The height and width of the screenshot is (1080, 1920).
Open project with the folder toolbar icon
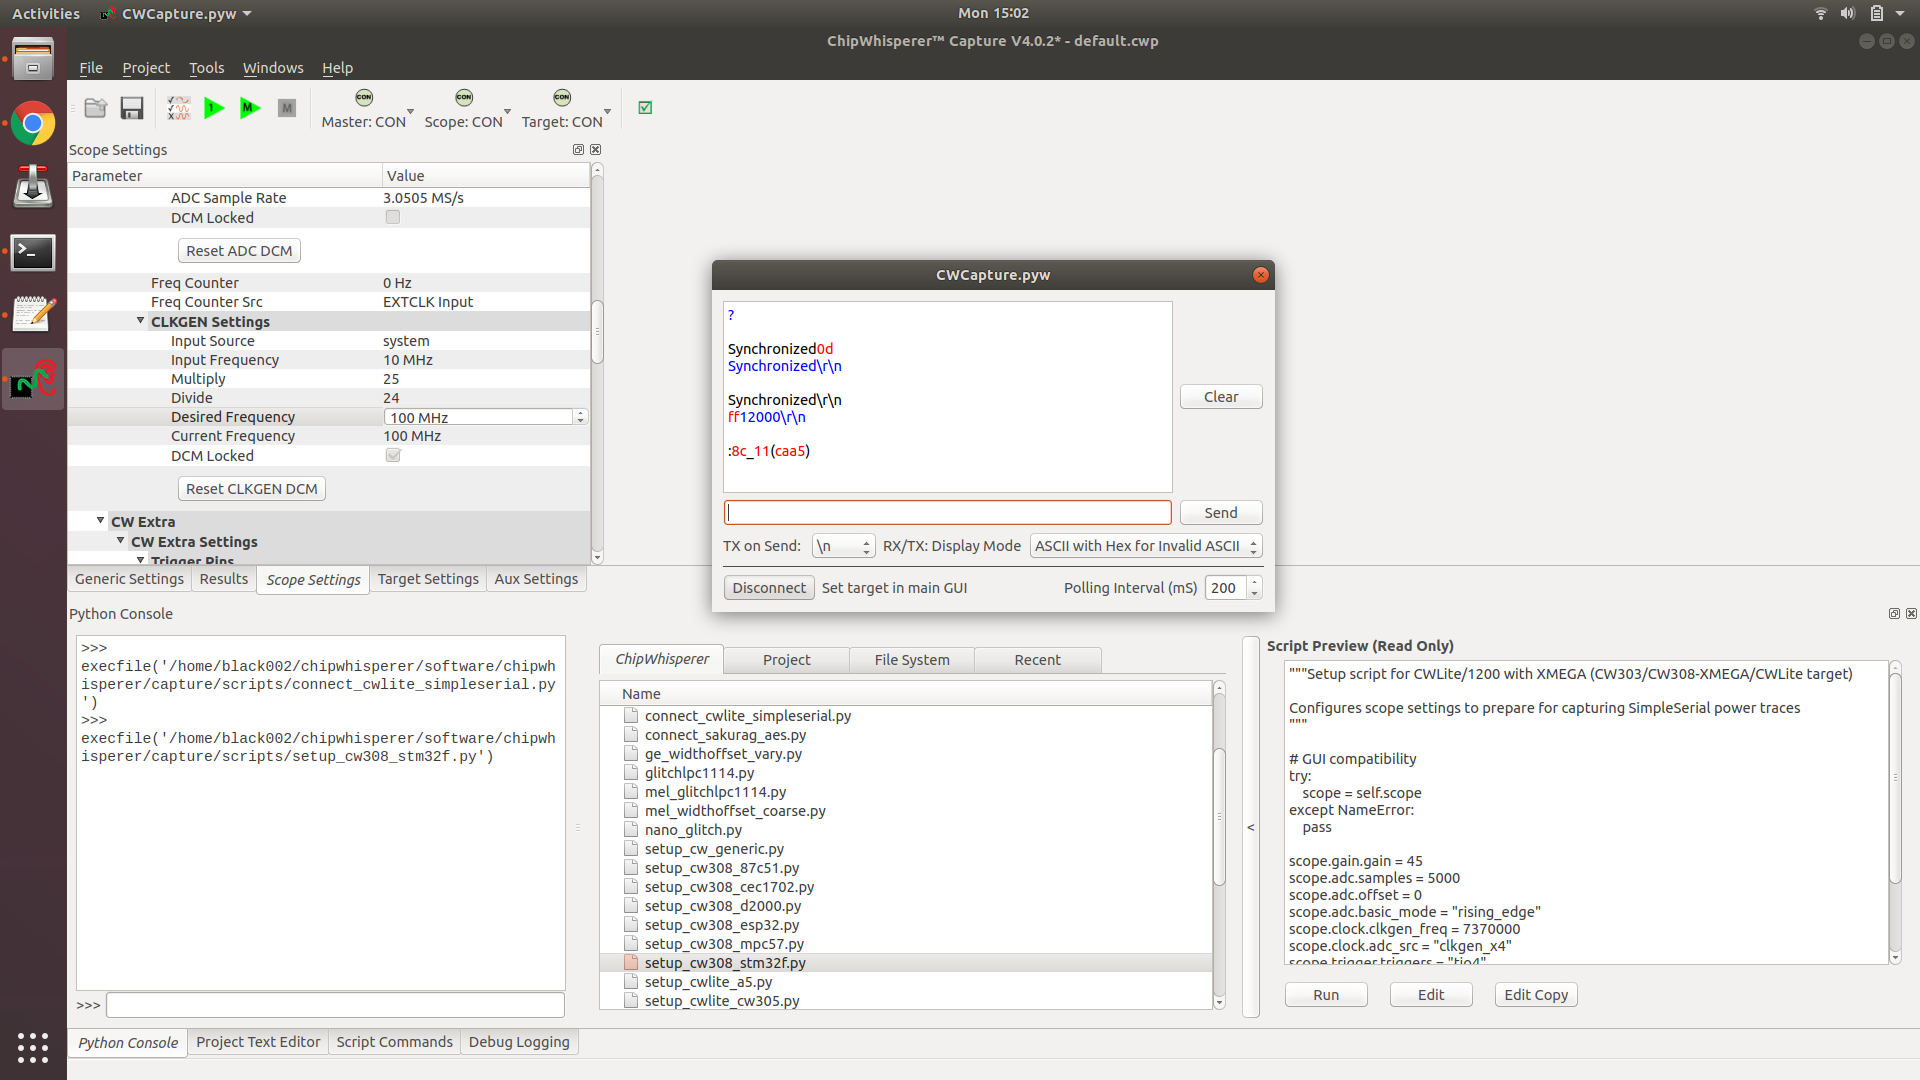pos(96,108)
